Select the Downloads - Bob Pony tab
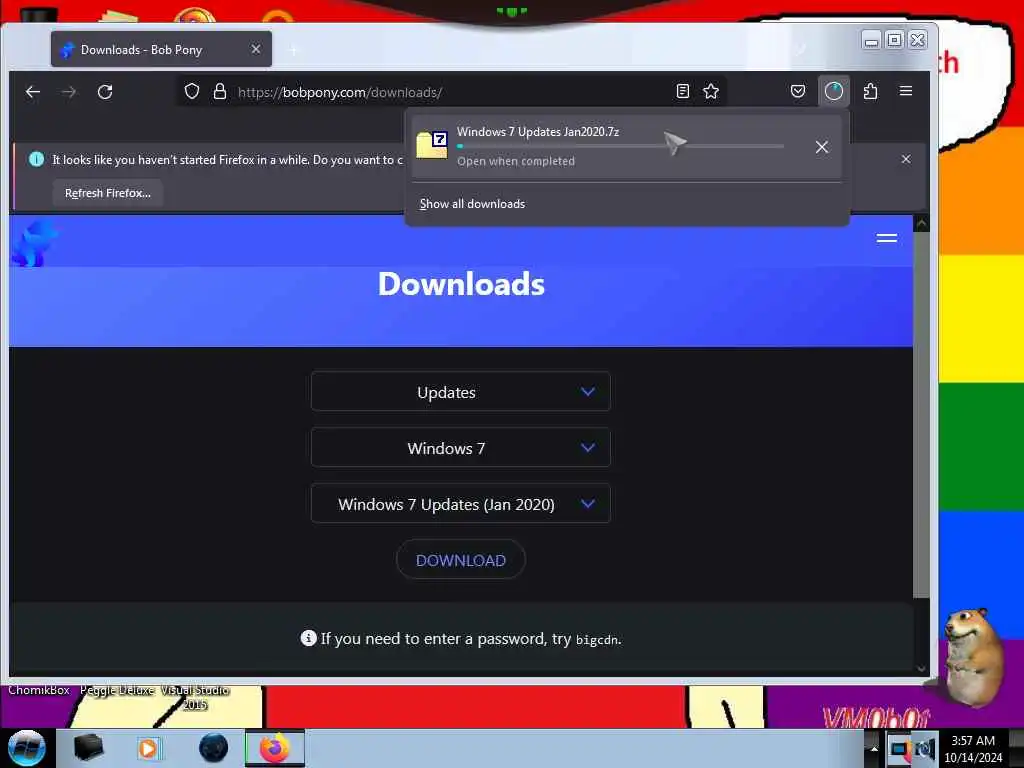 tap(161, 50)
